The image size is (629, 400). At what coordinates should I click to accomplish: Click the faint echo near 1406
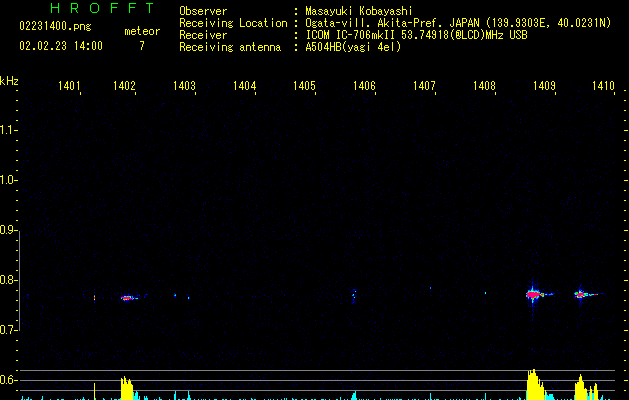(354, 296)
